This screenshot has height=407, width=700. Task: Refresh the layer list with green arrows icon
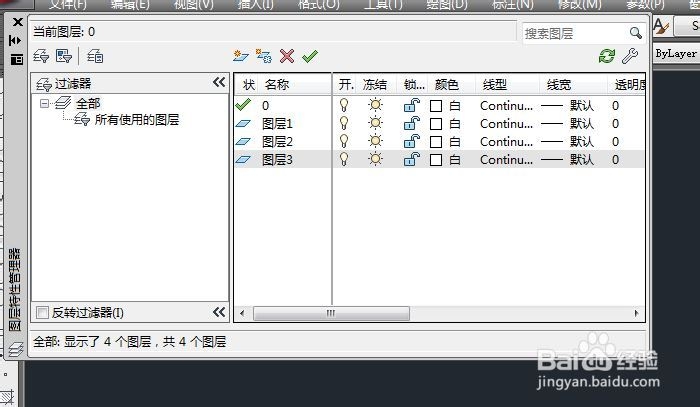point(607,56)
